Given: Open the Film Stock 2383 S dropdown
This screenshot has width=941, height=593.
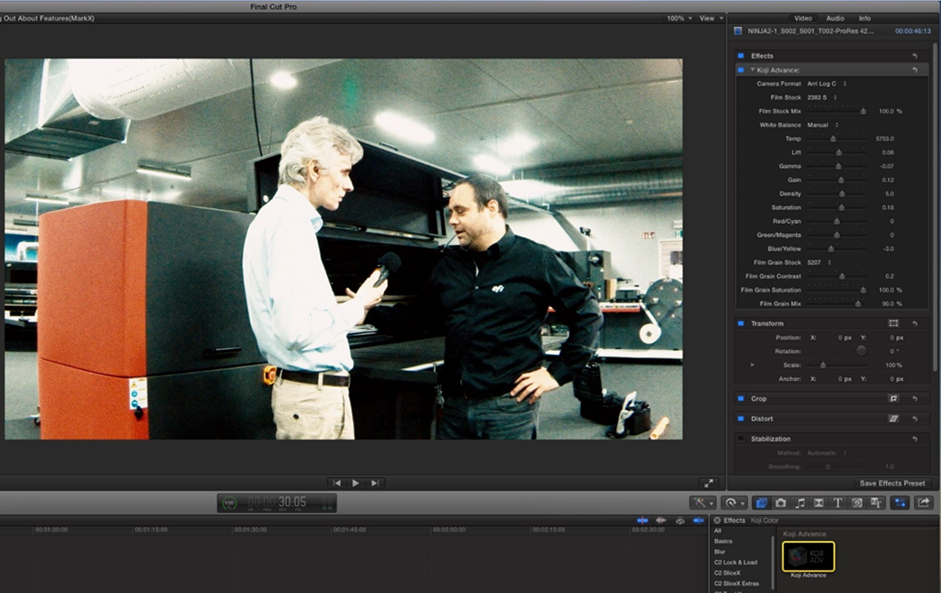Looking at the screenshot, I should 822,97.
